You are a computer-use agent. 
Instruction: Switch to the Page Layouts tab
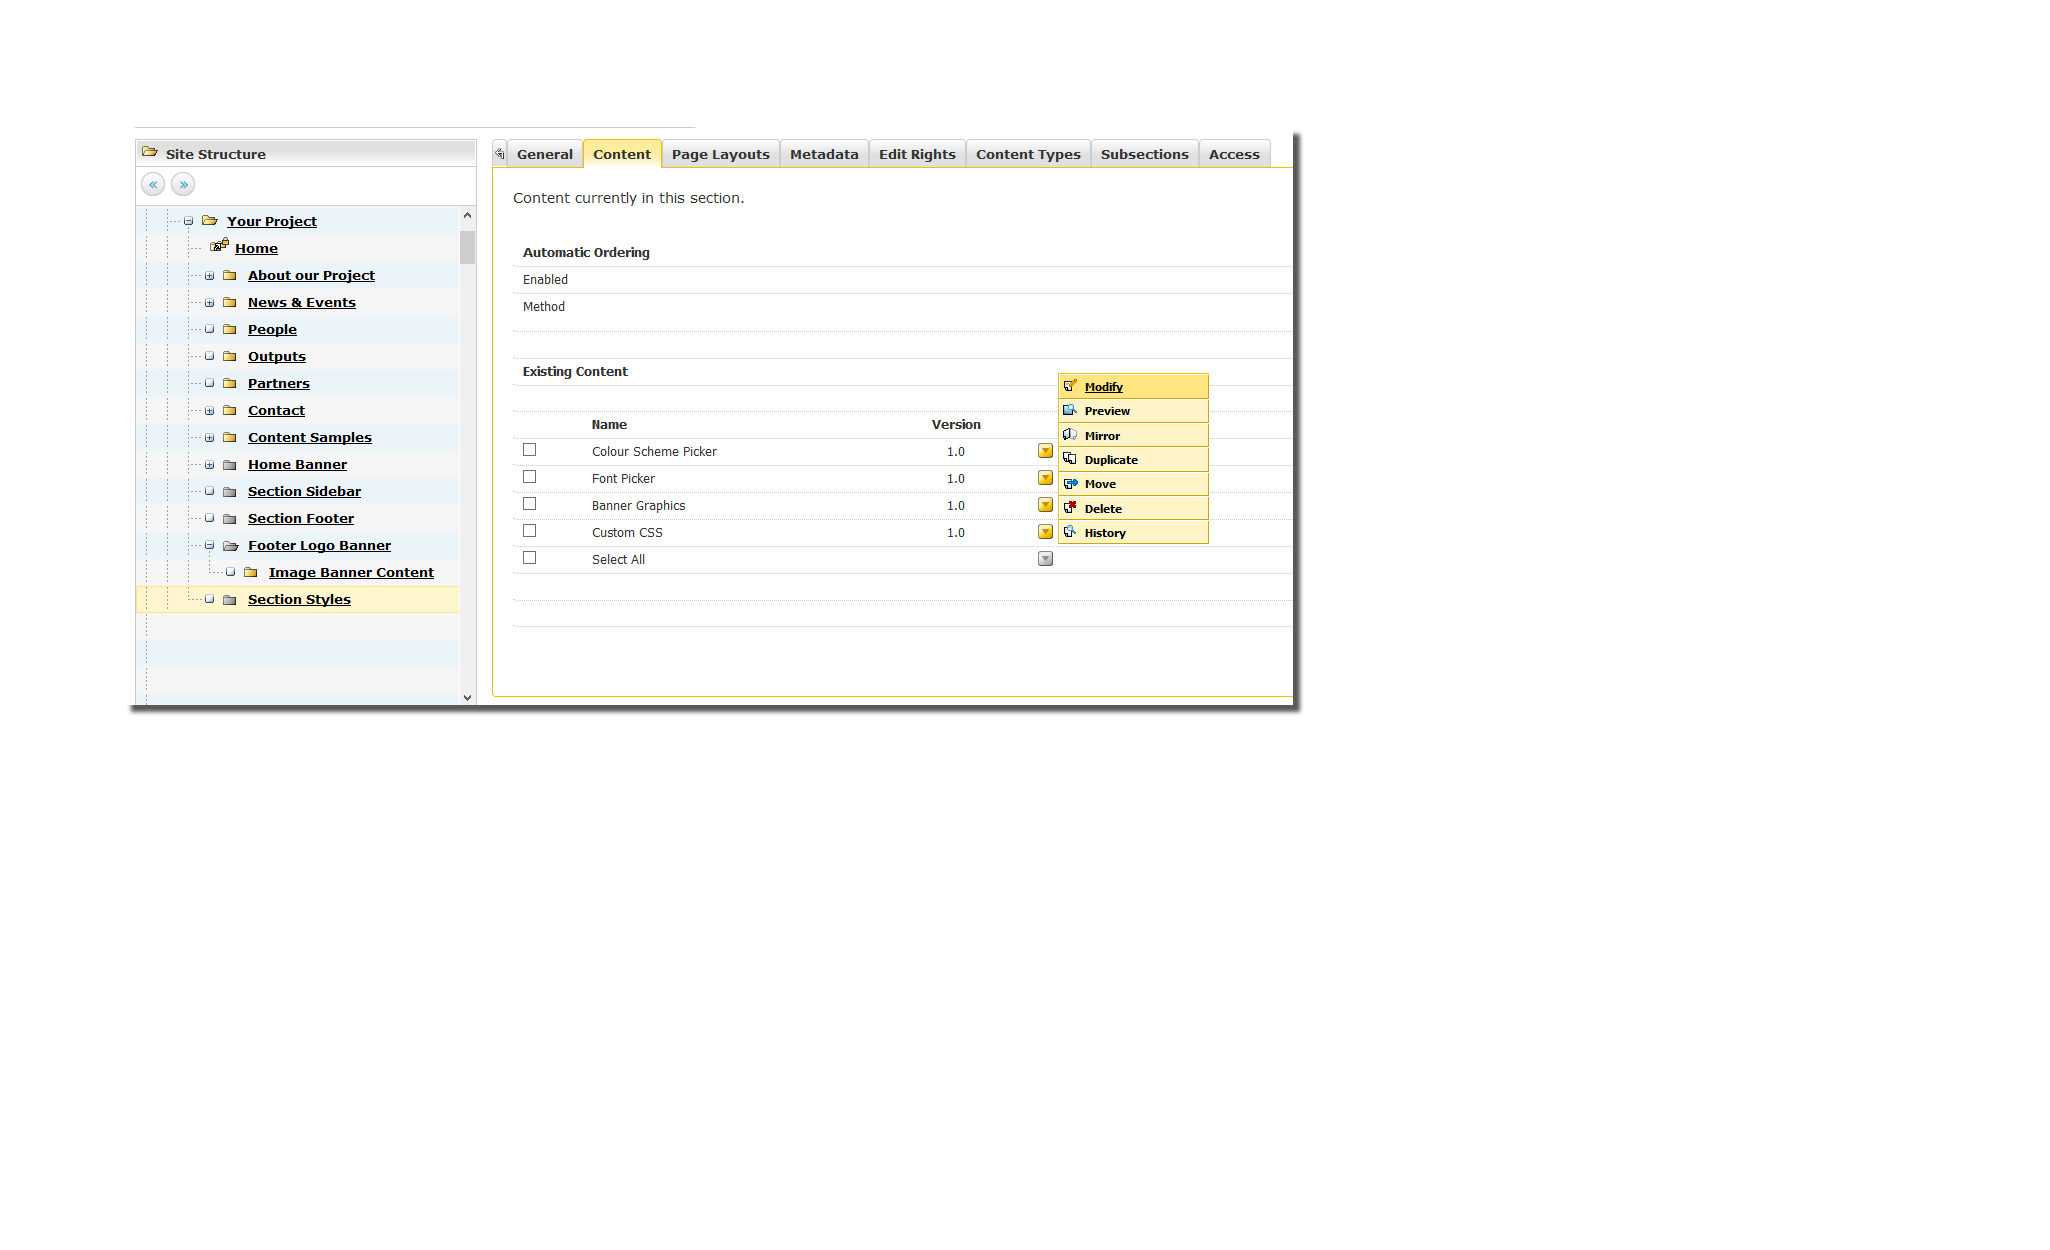tap(720, 154)
